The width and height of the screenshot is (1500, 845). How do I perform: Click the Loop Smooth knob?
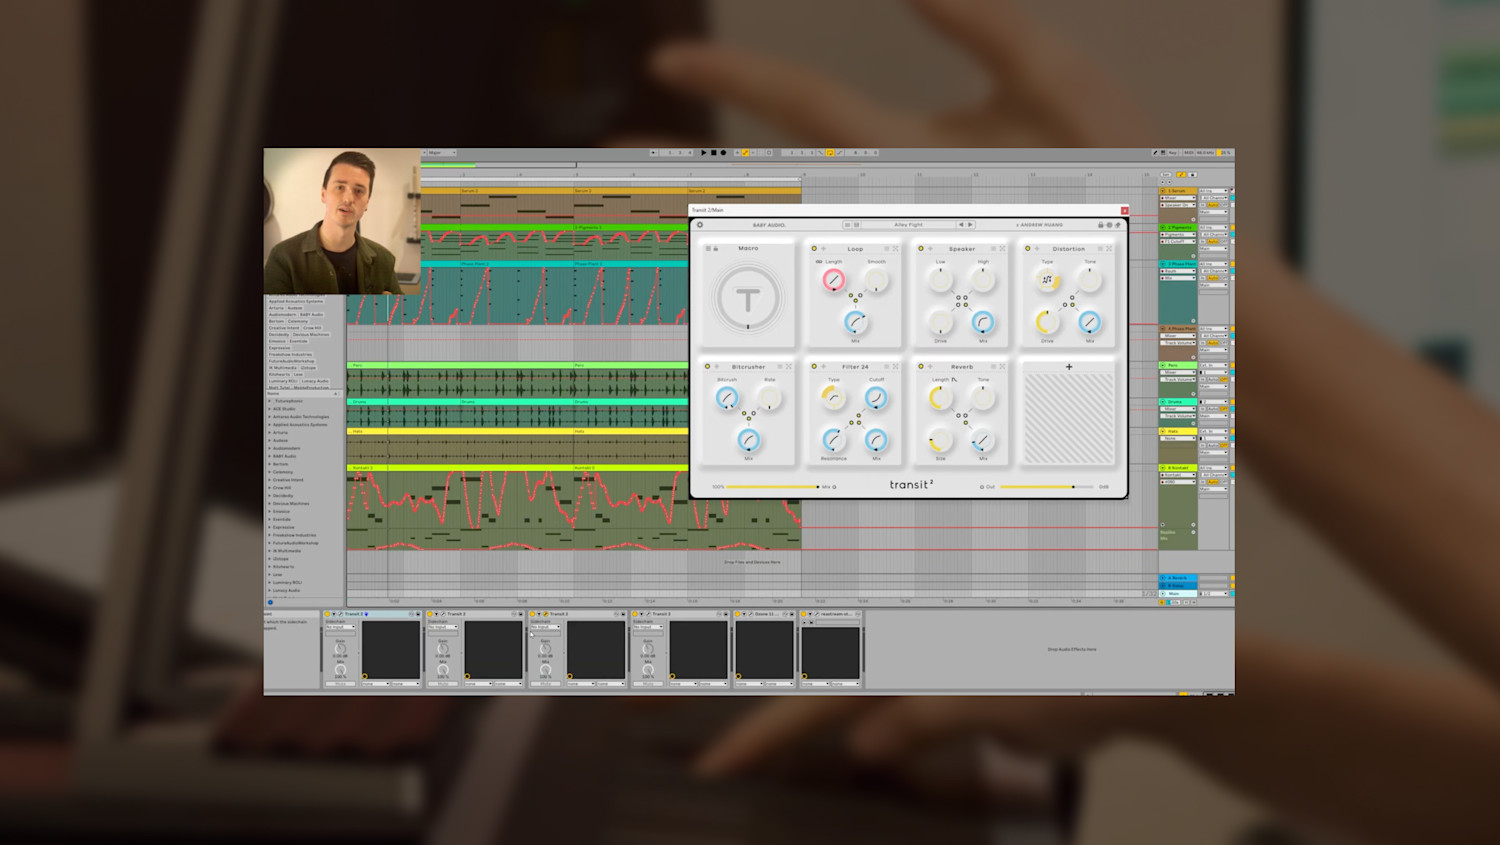click(876, 280)
